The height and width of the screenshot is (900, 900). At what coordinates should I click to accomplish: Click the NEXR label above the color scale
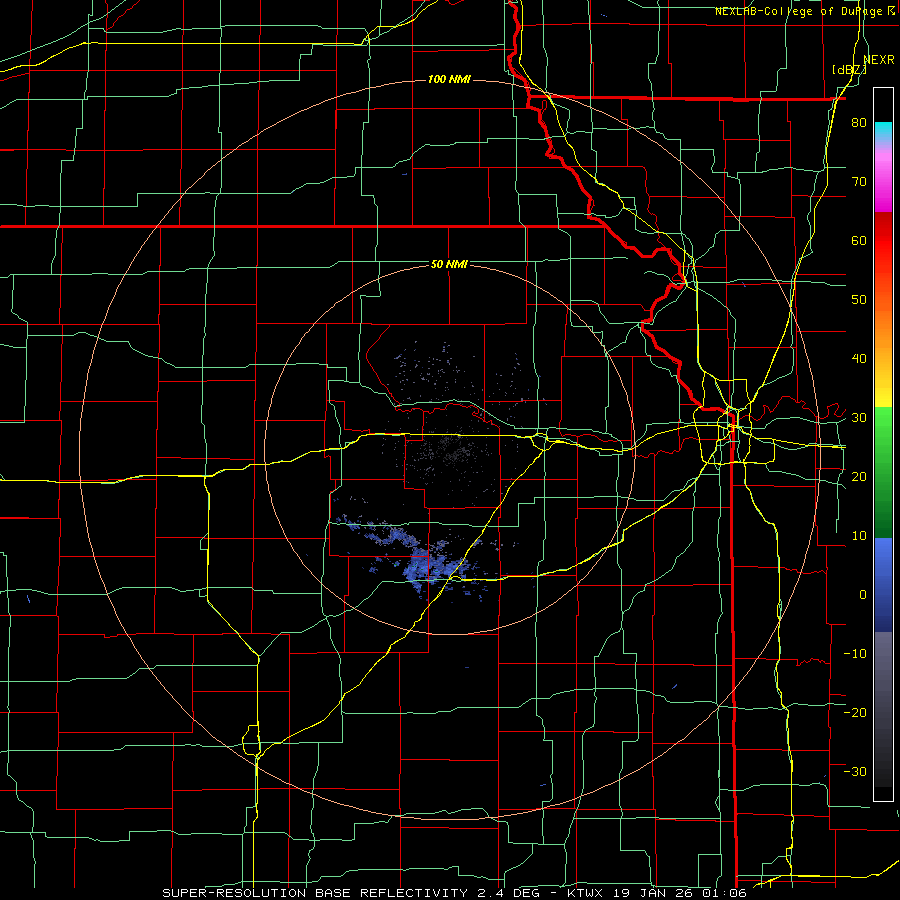pos(879,59)
